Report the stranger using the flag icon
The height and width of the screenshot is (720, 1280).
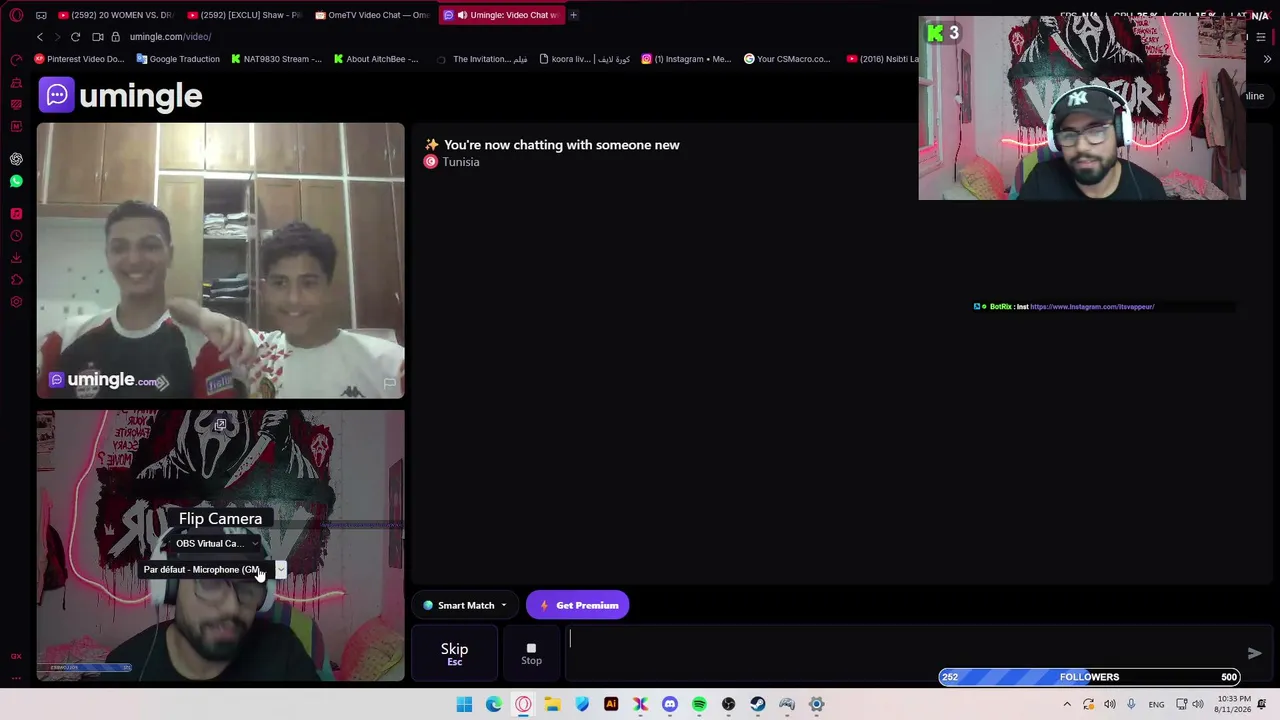pyautogui.click(x=389, y=383)
